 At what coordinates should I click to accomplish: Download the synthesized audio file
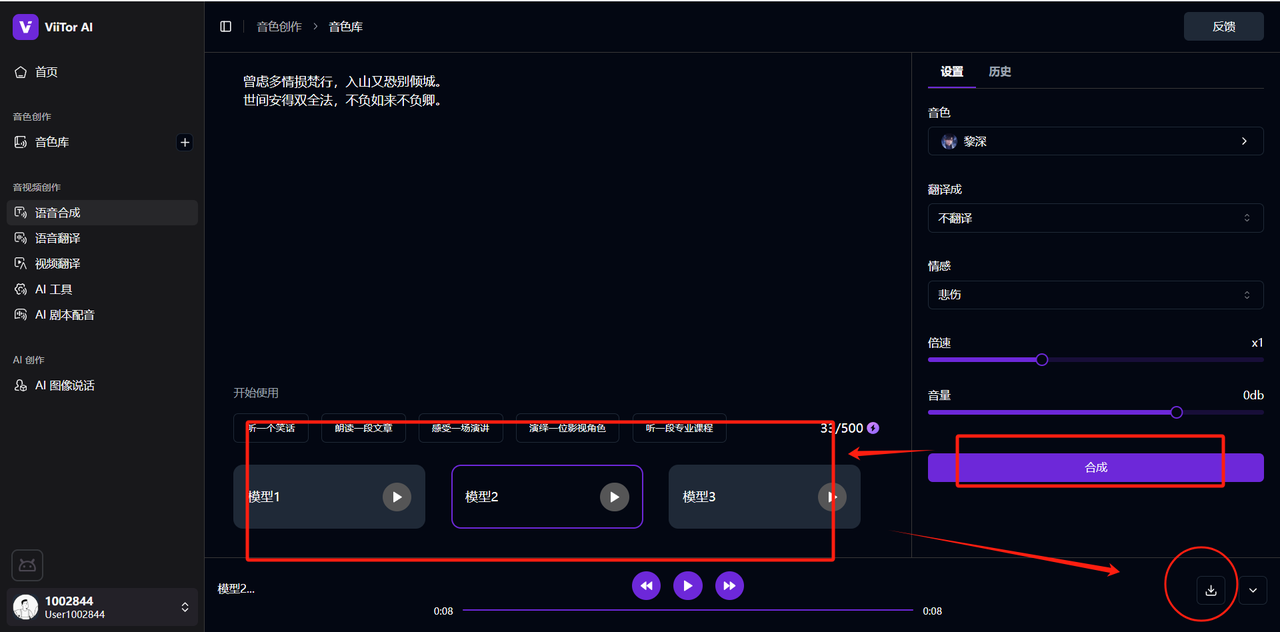pos(1210,590)
